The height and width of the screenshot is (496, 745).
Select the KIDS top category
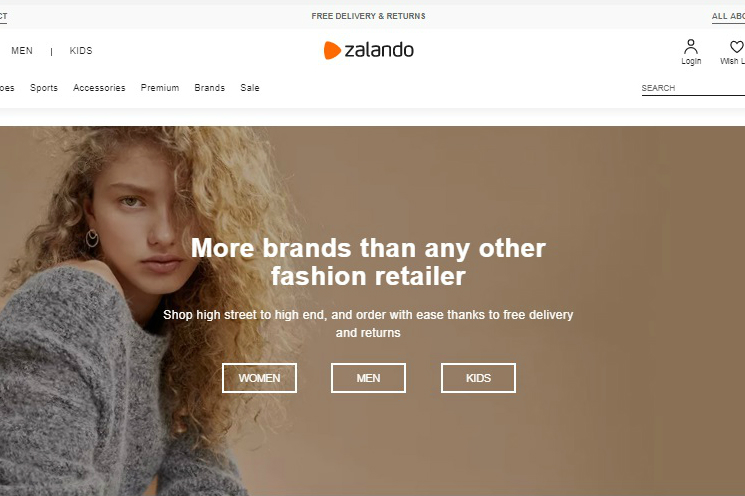pyautogui.click(x=81, y=50)
